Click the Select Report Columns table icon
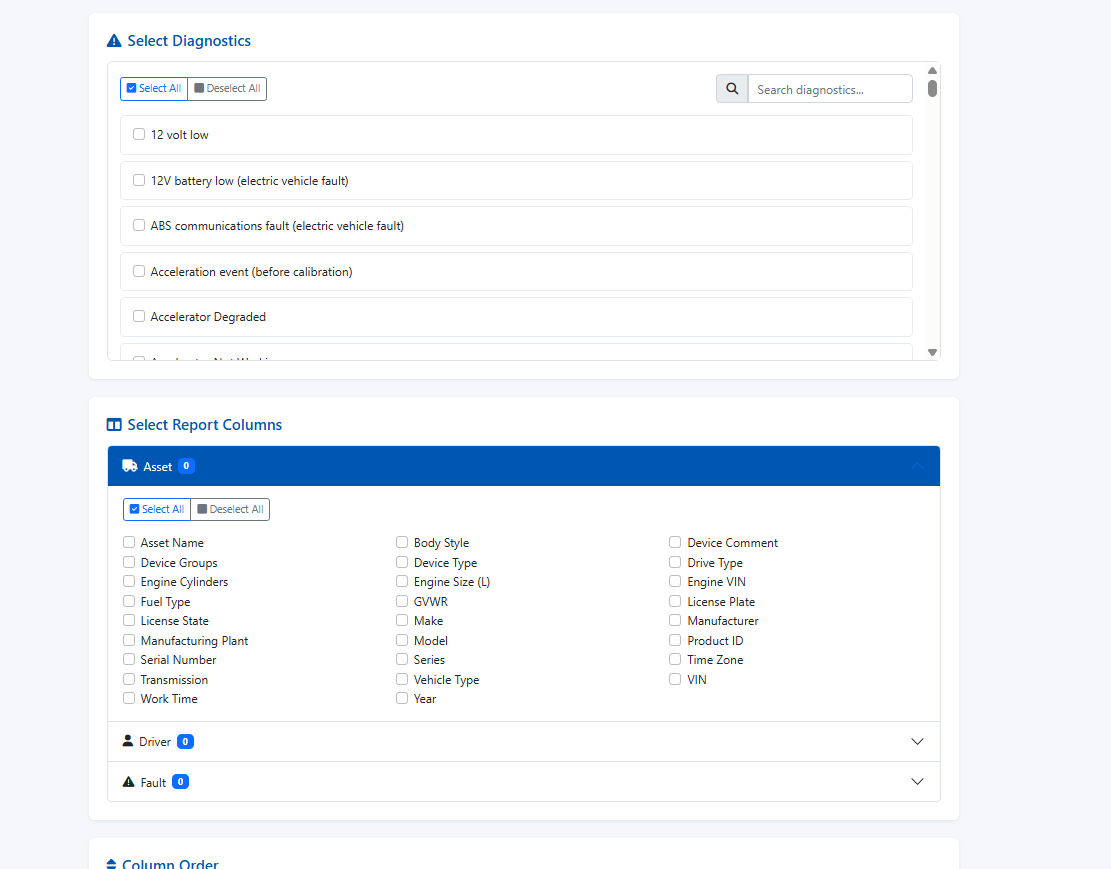Image resolution: width=1111 pixels, height=869 pixels. point(114,425)
